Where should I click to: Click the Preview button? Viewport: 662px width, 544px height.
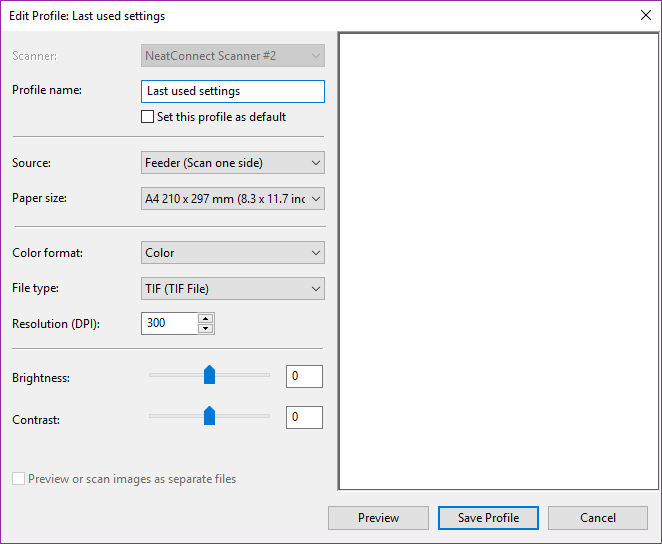pos(378,518)
